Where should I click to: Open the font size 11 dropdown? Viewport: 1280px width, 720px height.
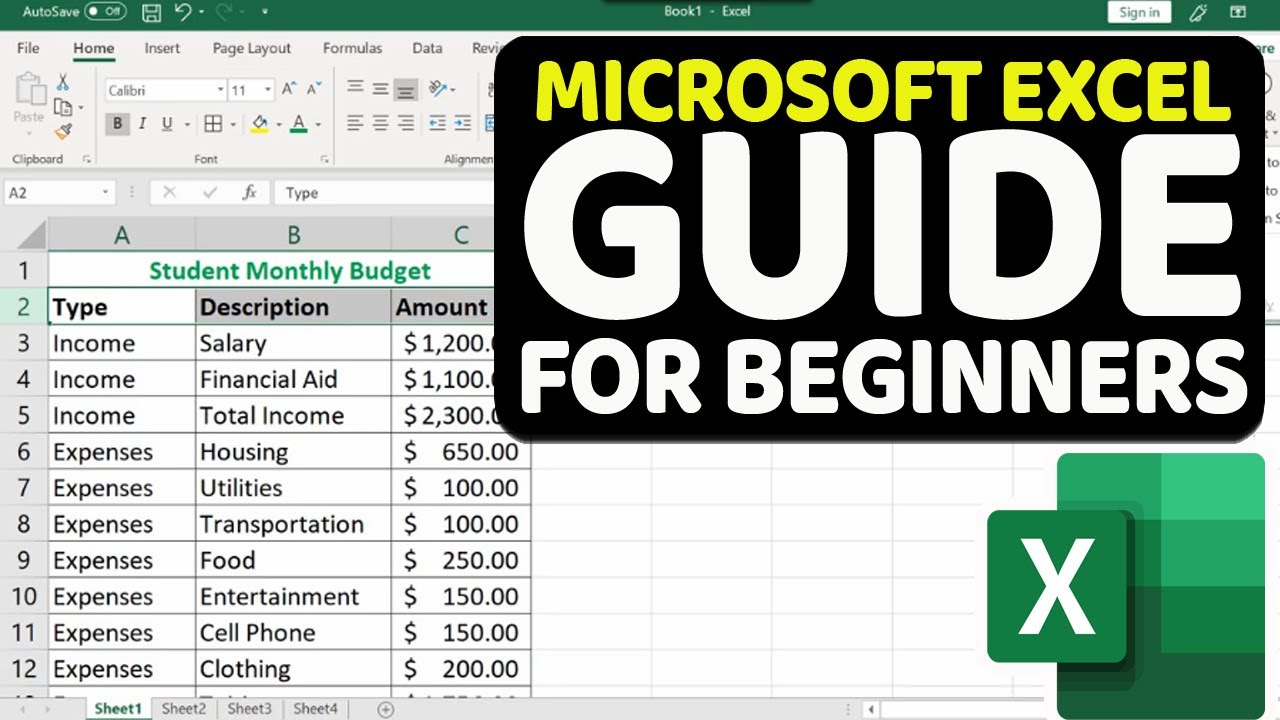click(x=268, y=90)
